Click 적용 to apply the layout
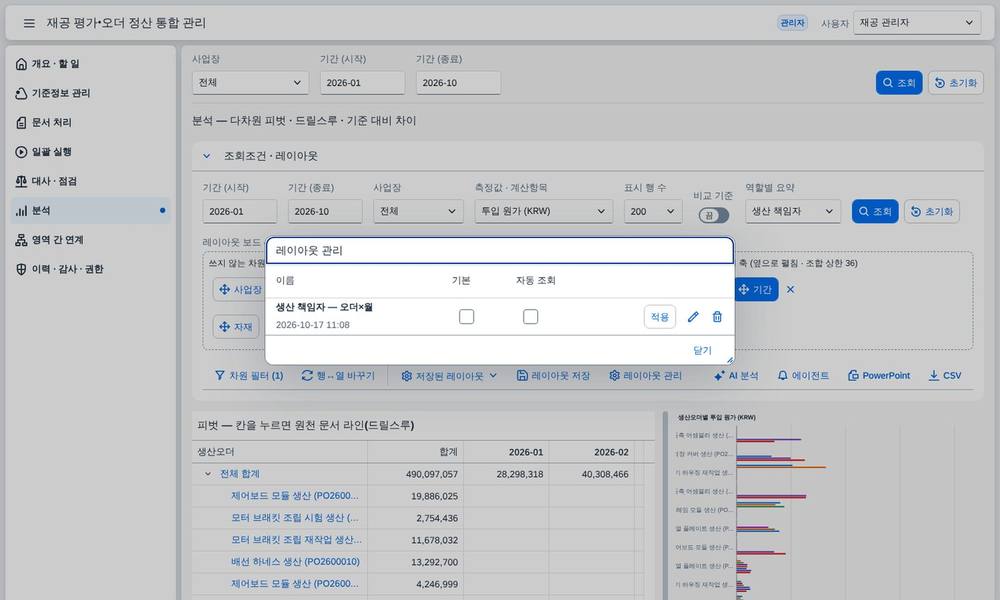 tap(659, 317)
